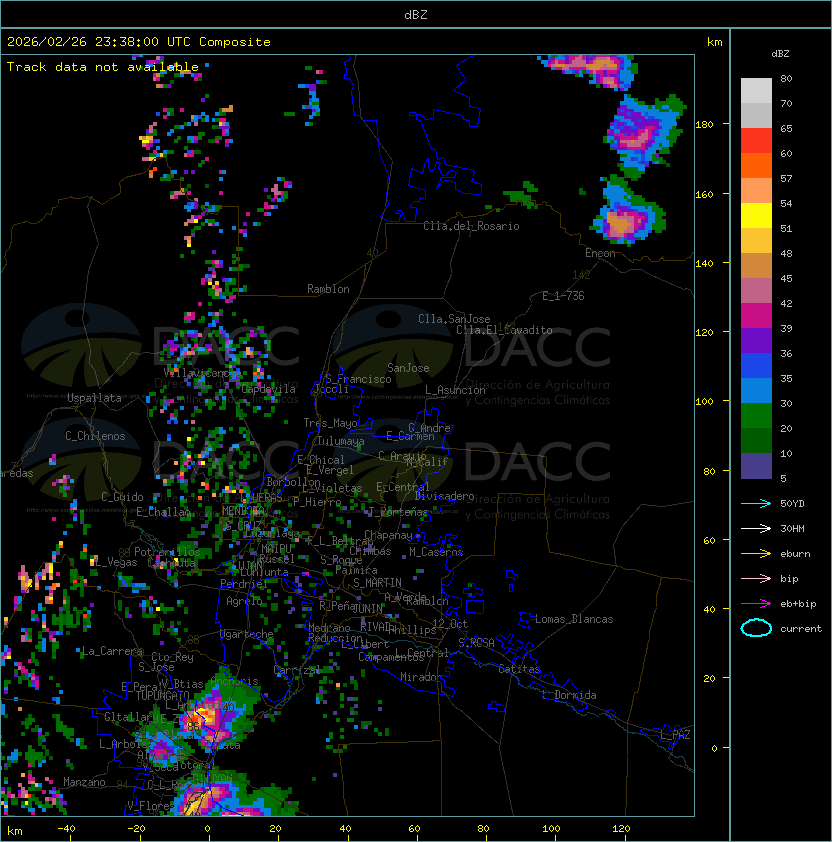Click the 'Lomas_Blancas' map label

tap(574, 619)
